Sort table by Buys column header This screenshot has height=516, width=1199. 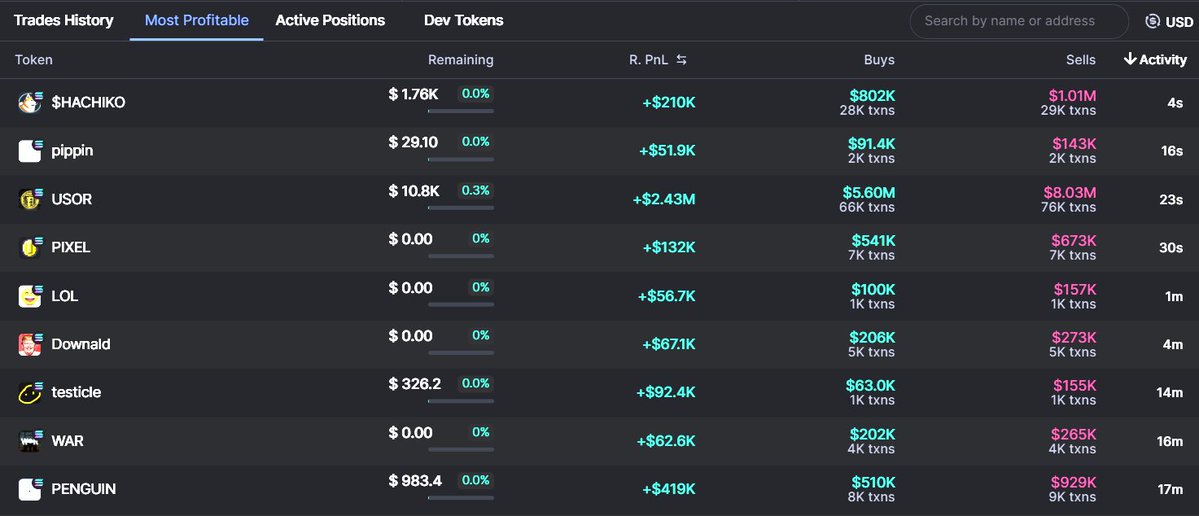click(x=879, y=60)
